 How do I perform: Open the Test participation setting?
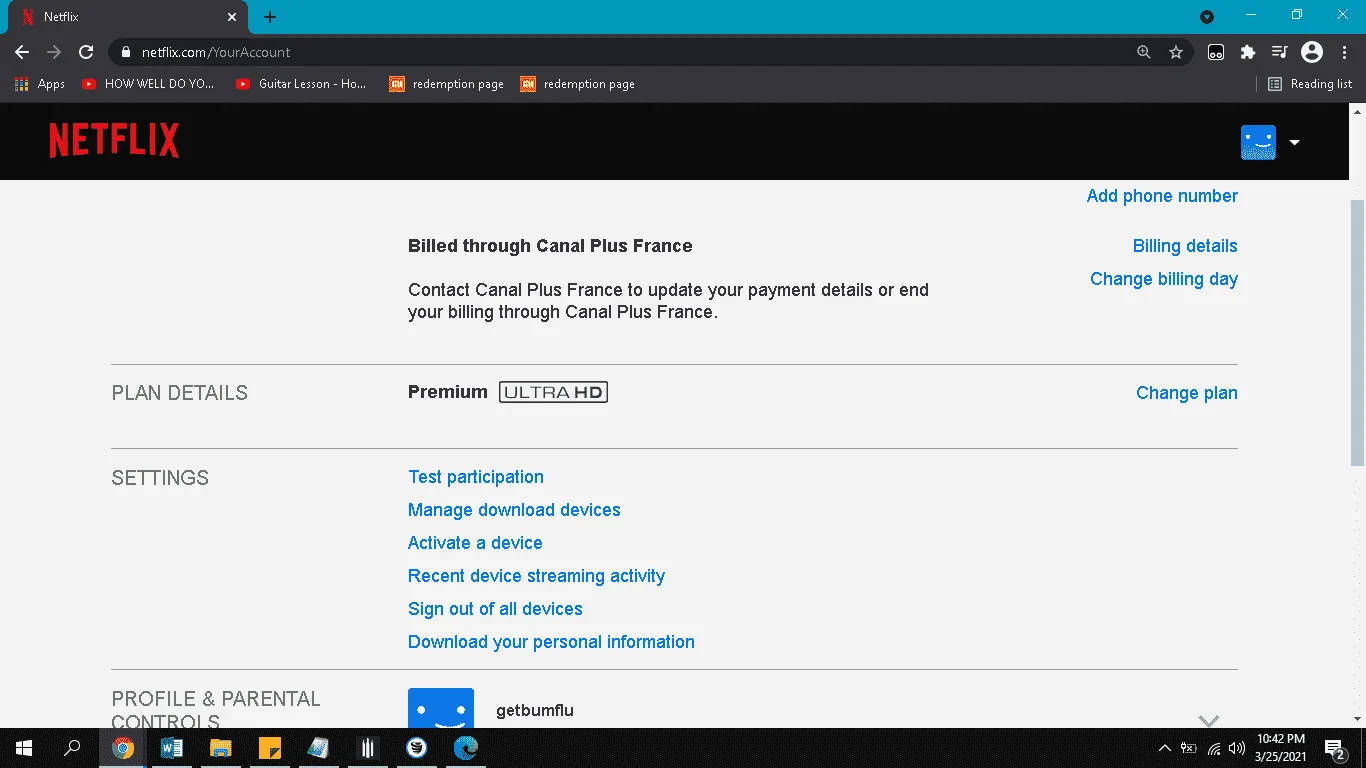coord(476,477)
